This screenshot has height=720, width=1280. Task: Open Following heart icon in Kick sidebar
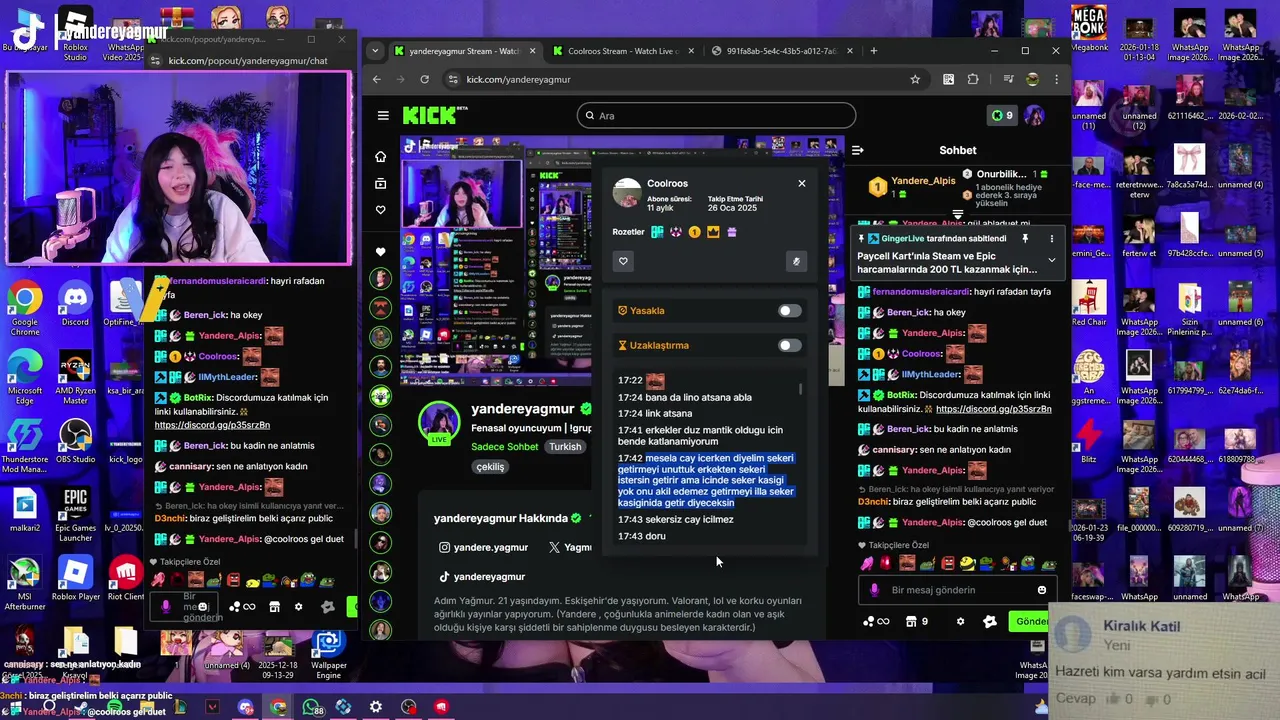coord(380,210)
